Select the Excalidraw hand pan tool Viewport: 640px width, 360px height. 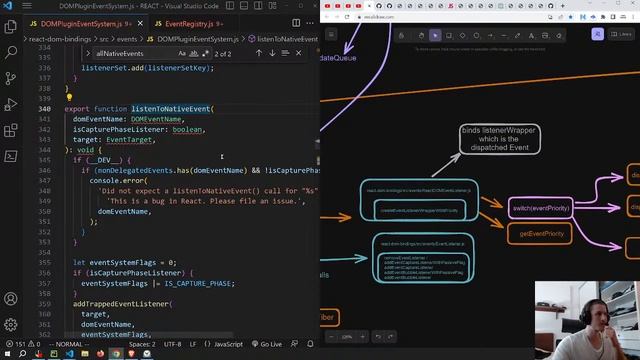click(x=421, y=36)
